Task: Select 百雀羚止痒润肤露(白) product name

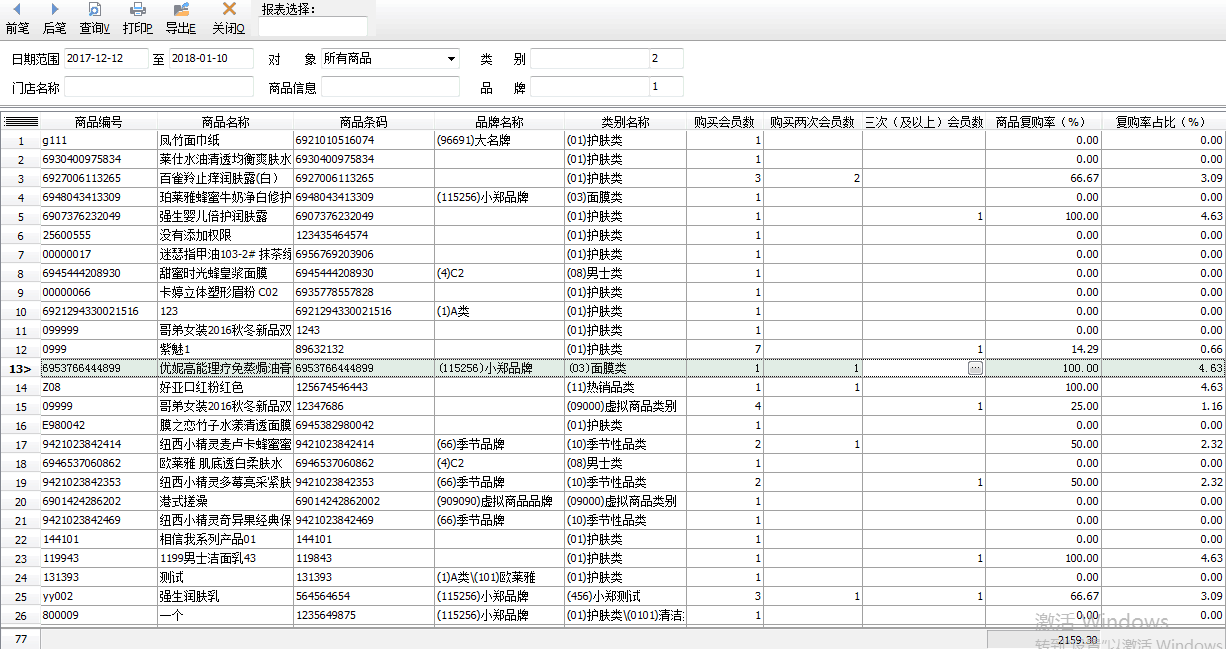Action: click(225, 178)
